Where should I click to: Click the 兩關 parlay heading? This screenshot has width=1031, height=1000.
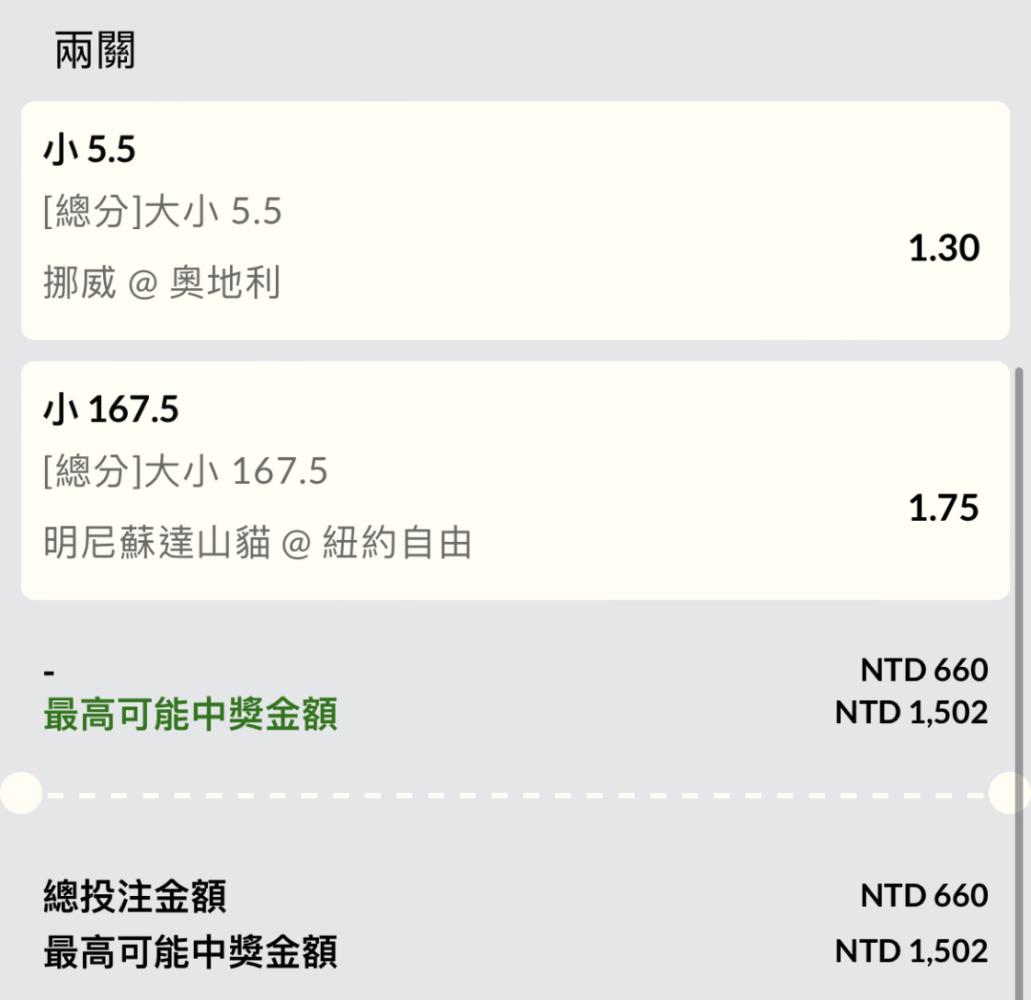click(x=95, y=50)
